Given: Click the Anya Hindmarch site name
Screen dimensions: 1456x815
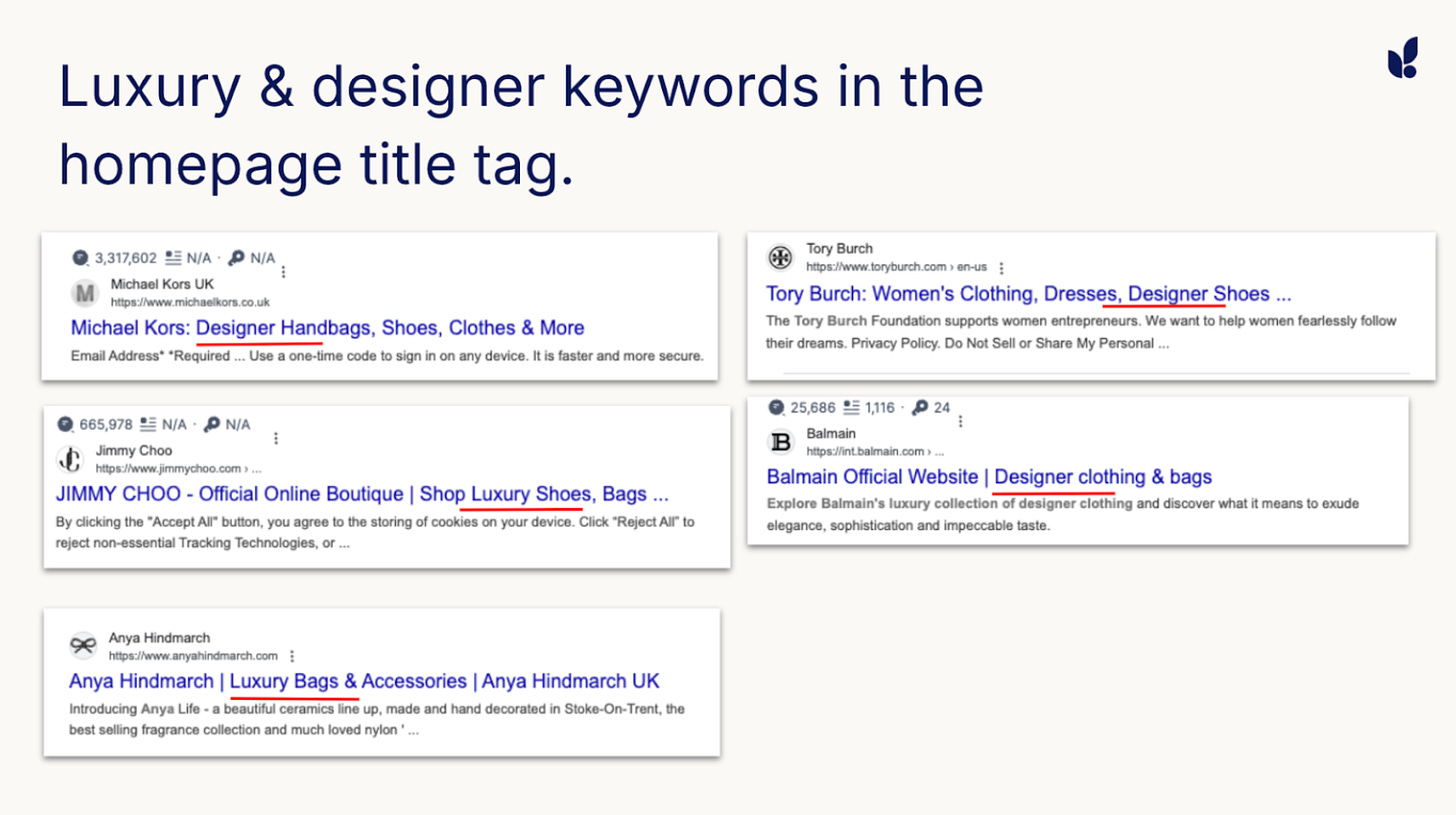Looking at the screenshot, I should click(x=159, y=637).
